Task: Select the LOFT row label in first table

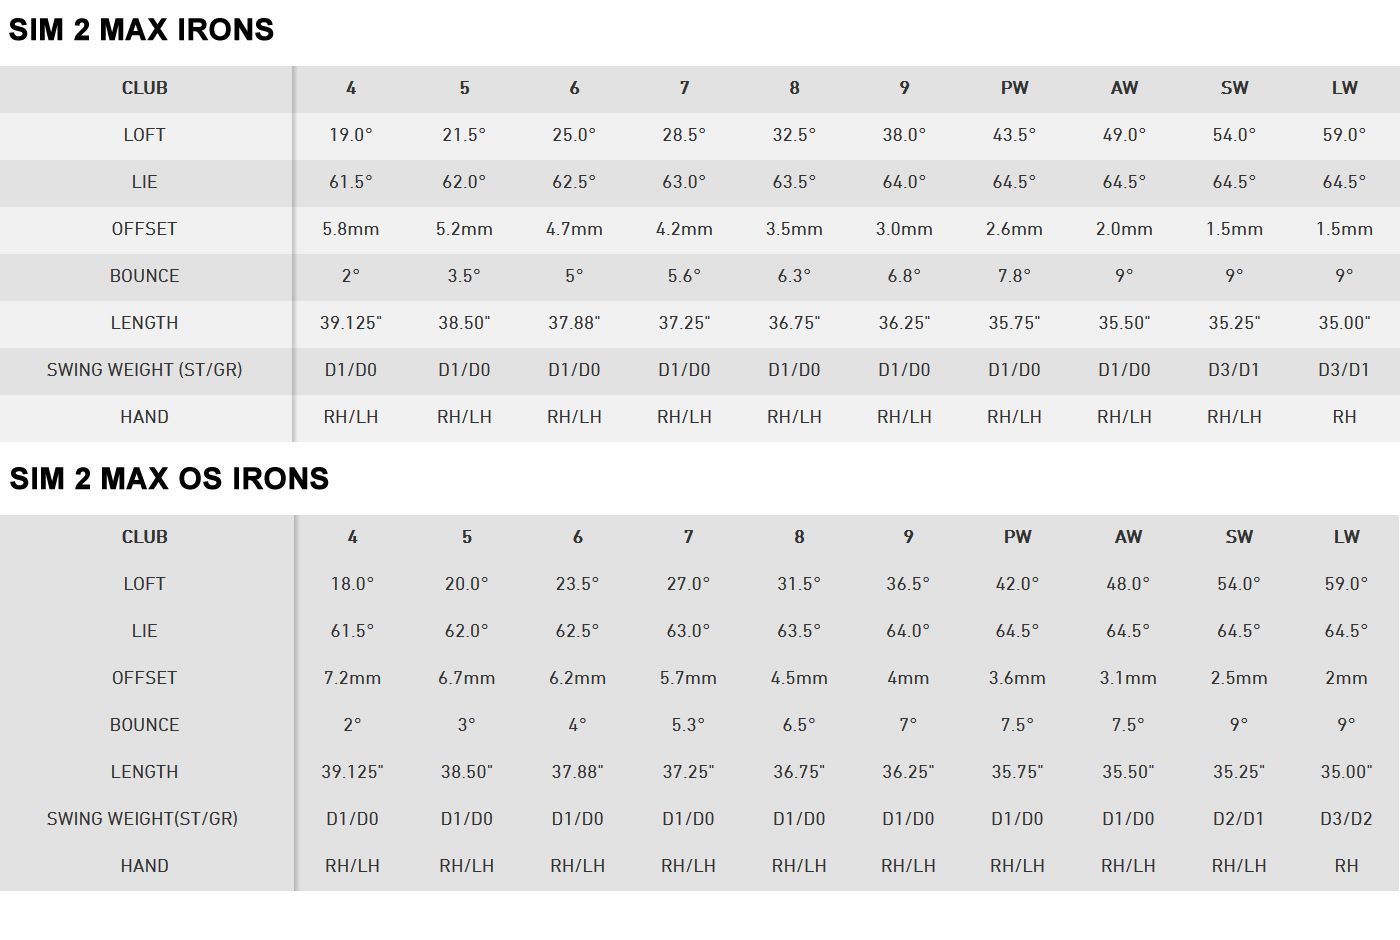Action: click(x=144, y=135)
